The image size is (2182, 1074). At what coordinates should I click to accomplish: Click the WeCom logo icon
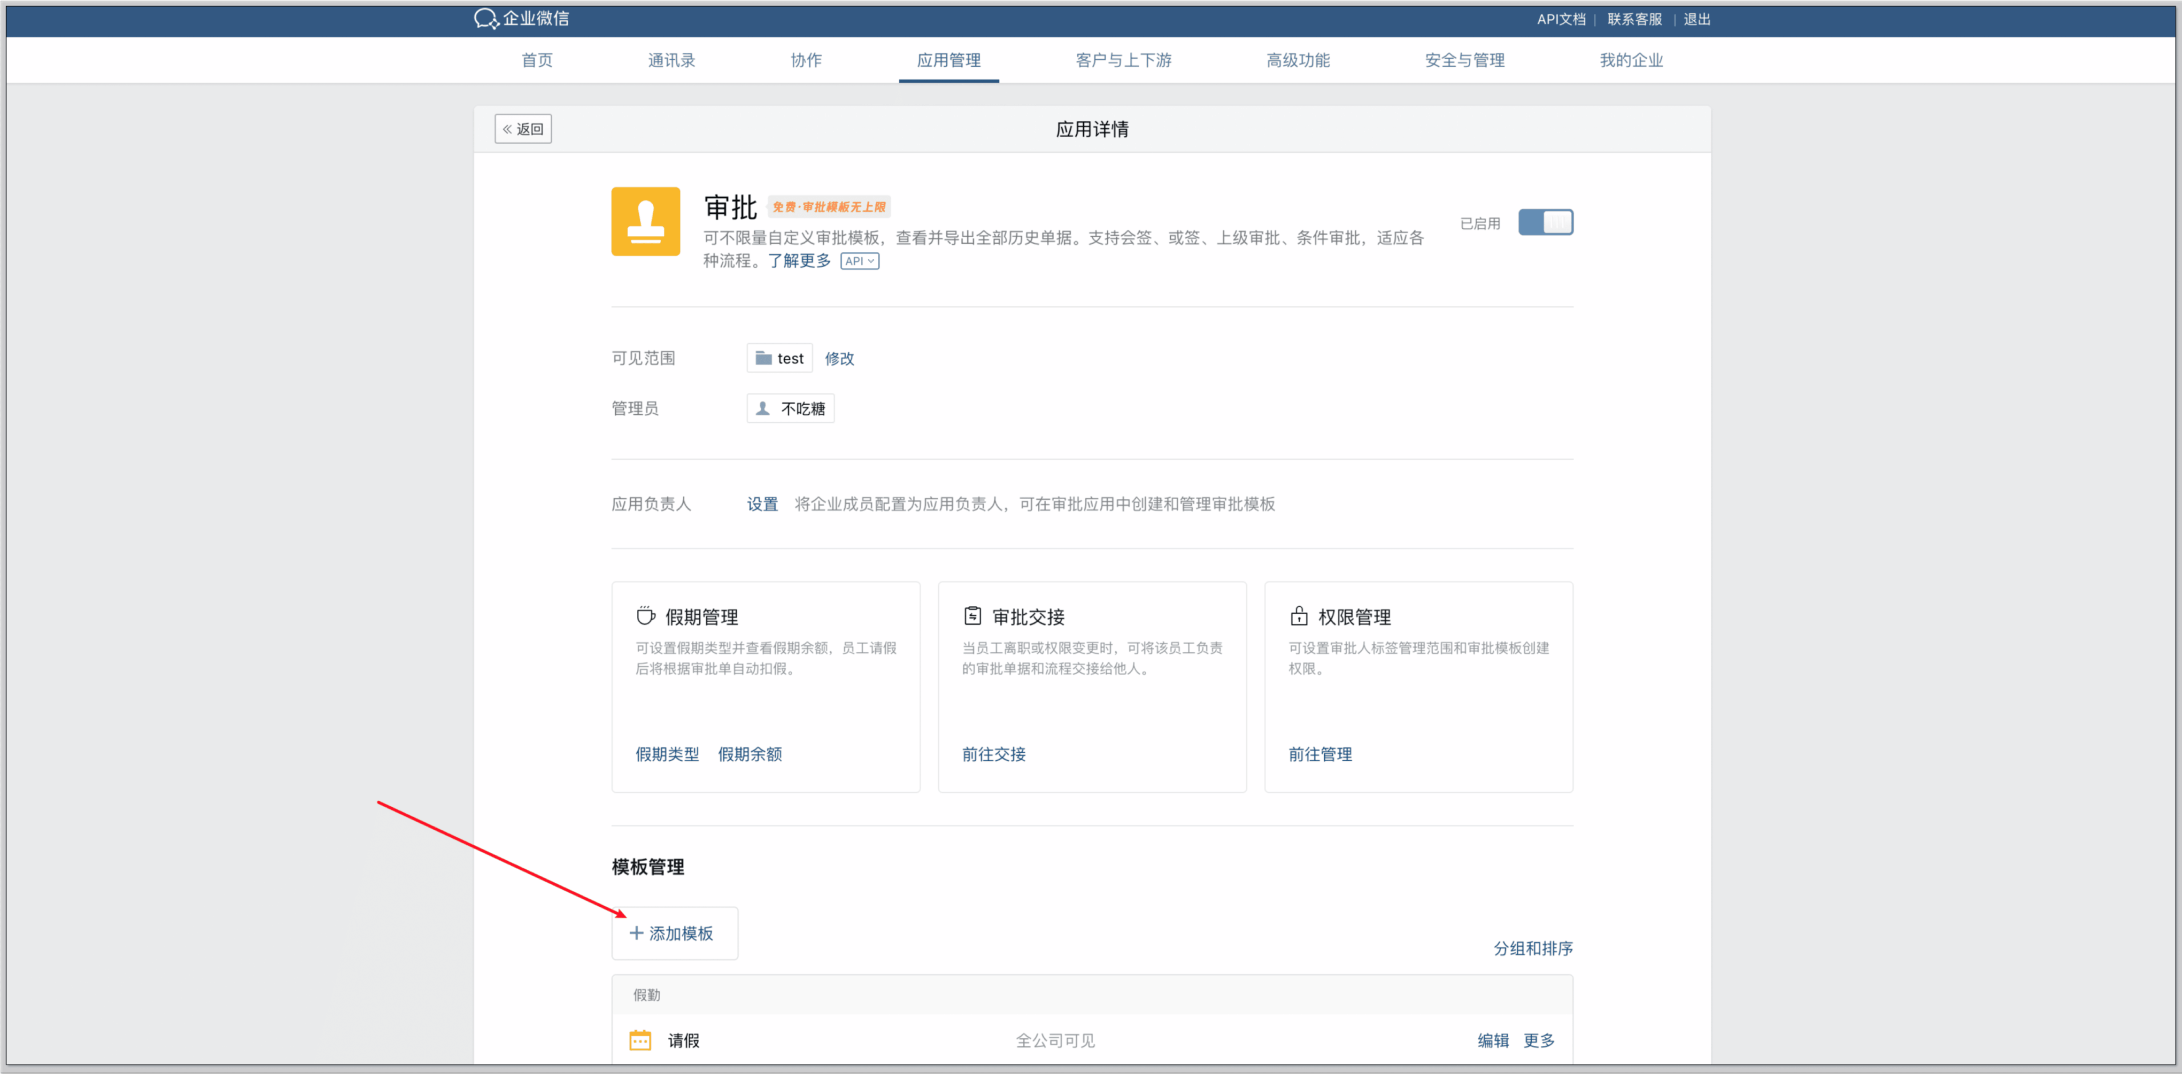[x=486, y=19]
